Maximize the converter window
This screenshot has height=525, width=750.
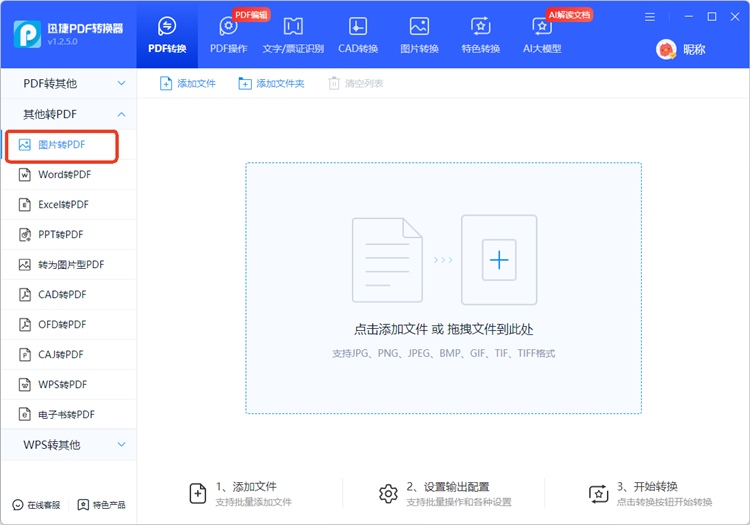pyautogui.click(x=712, y=17)
